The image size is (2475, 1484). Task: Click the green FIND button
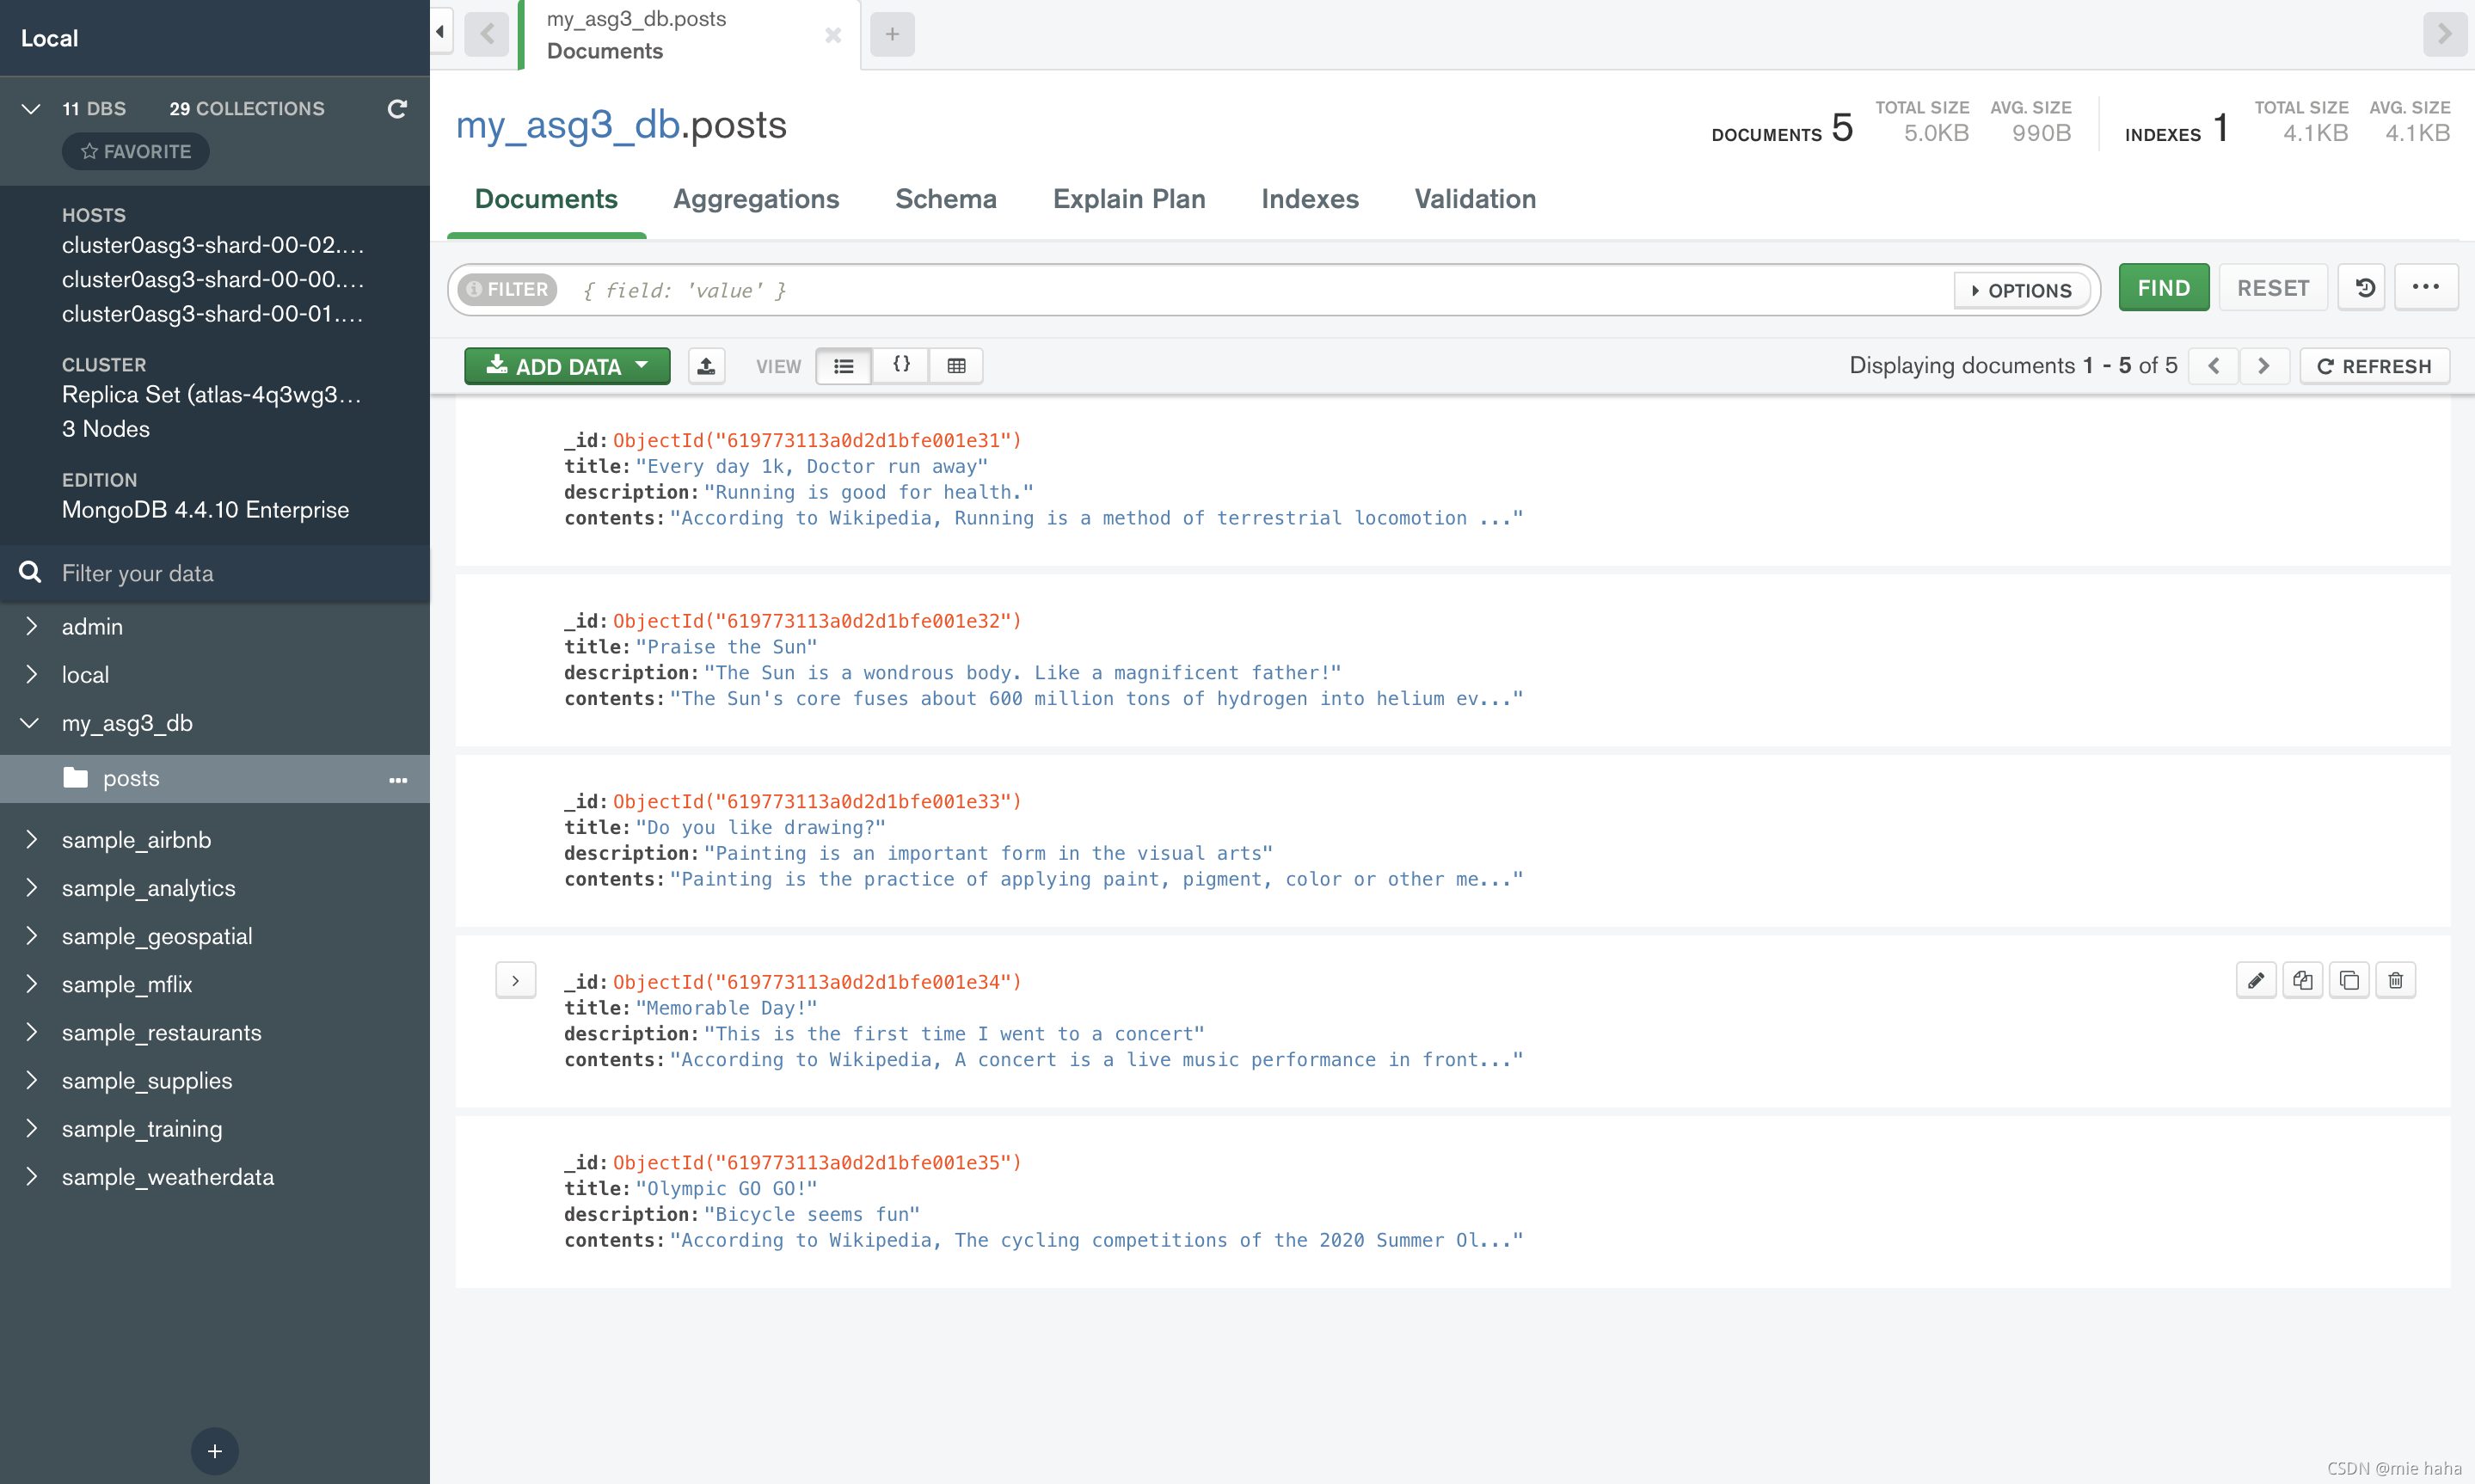click(x=2164, y=288)
